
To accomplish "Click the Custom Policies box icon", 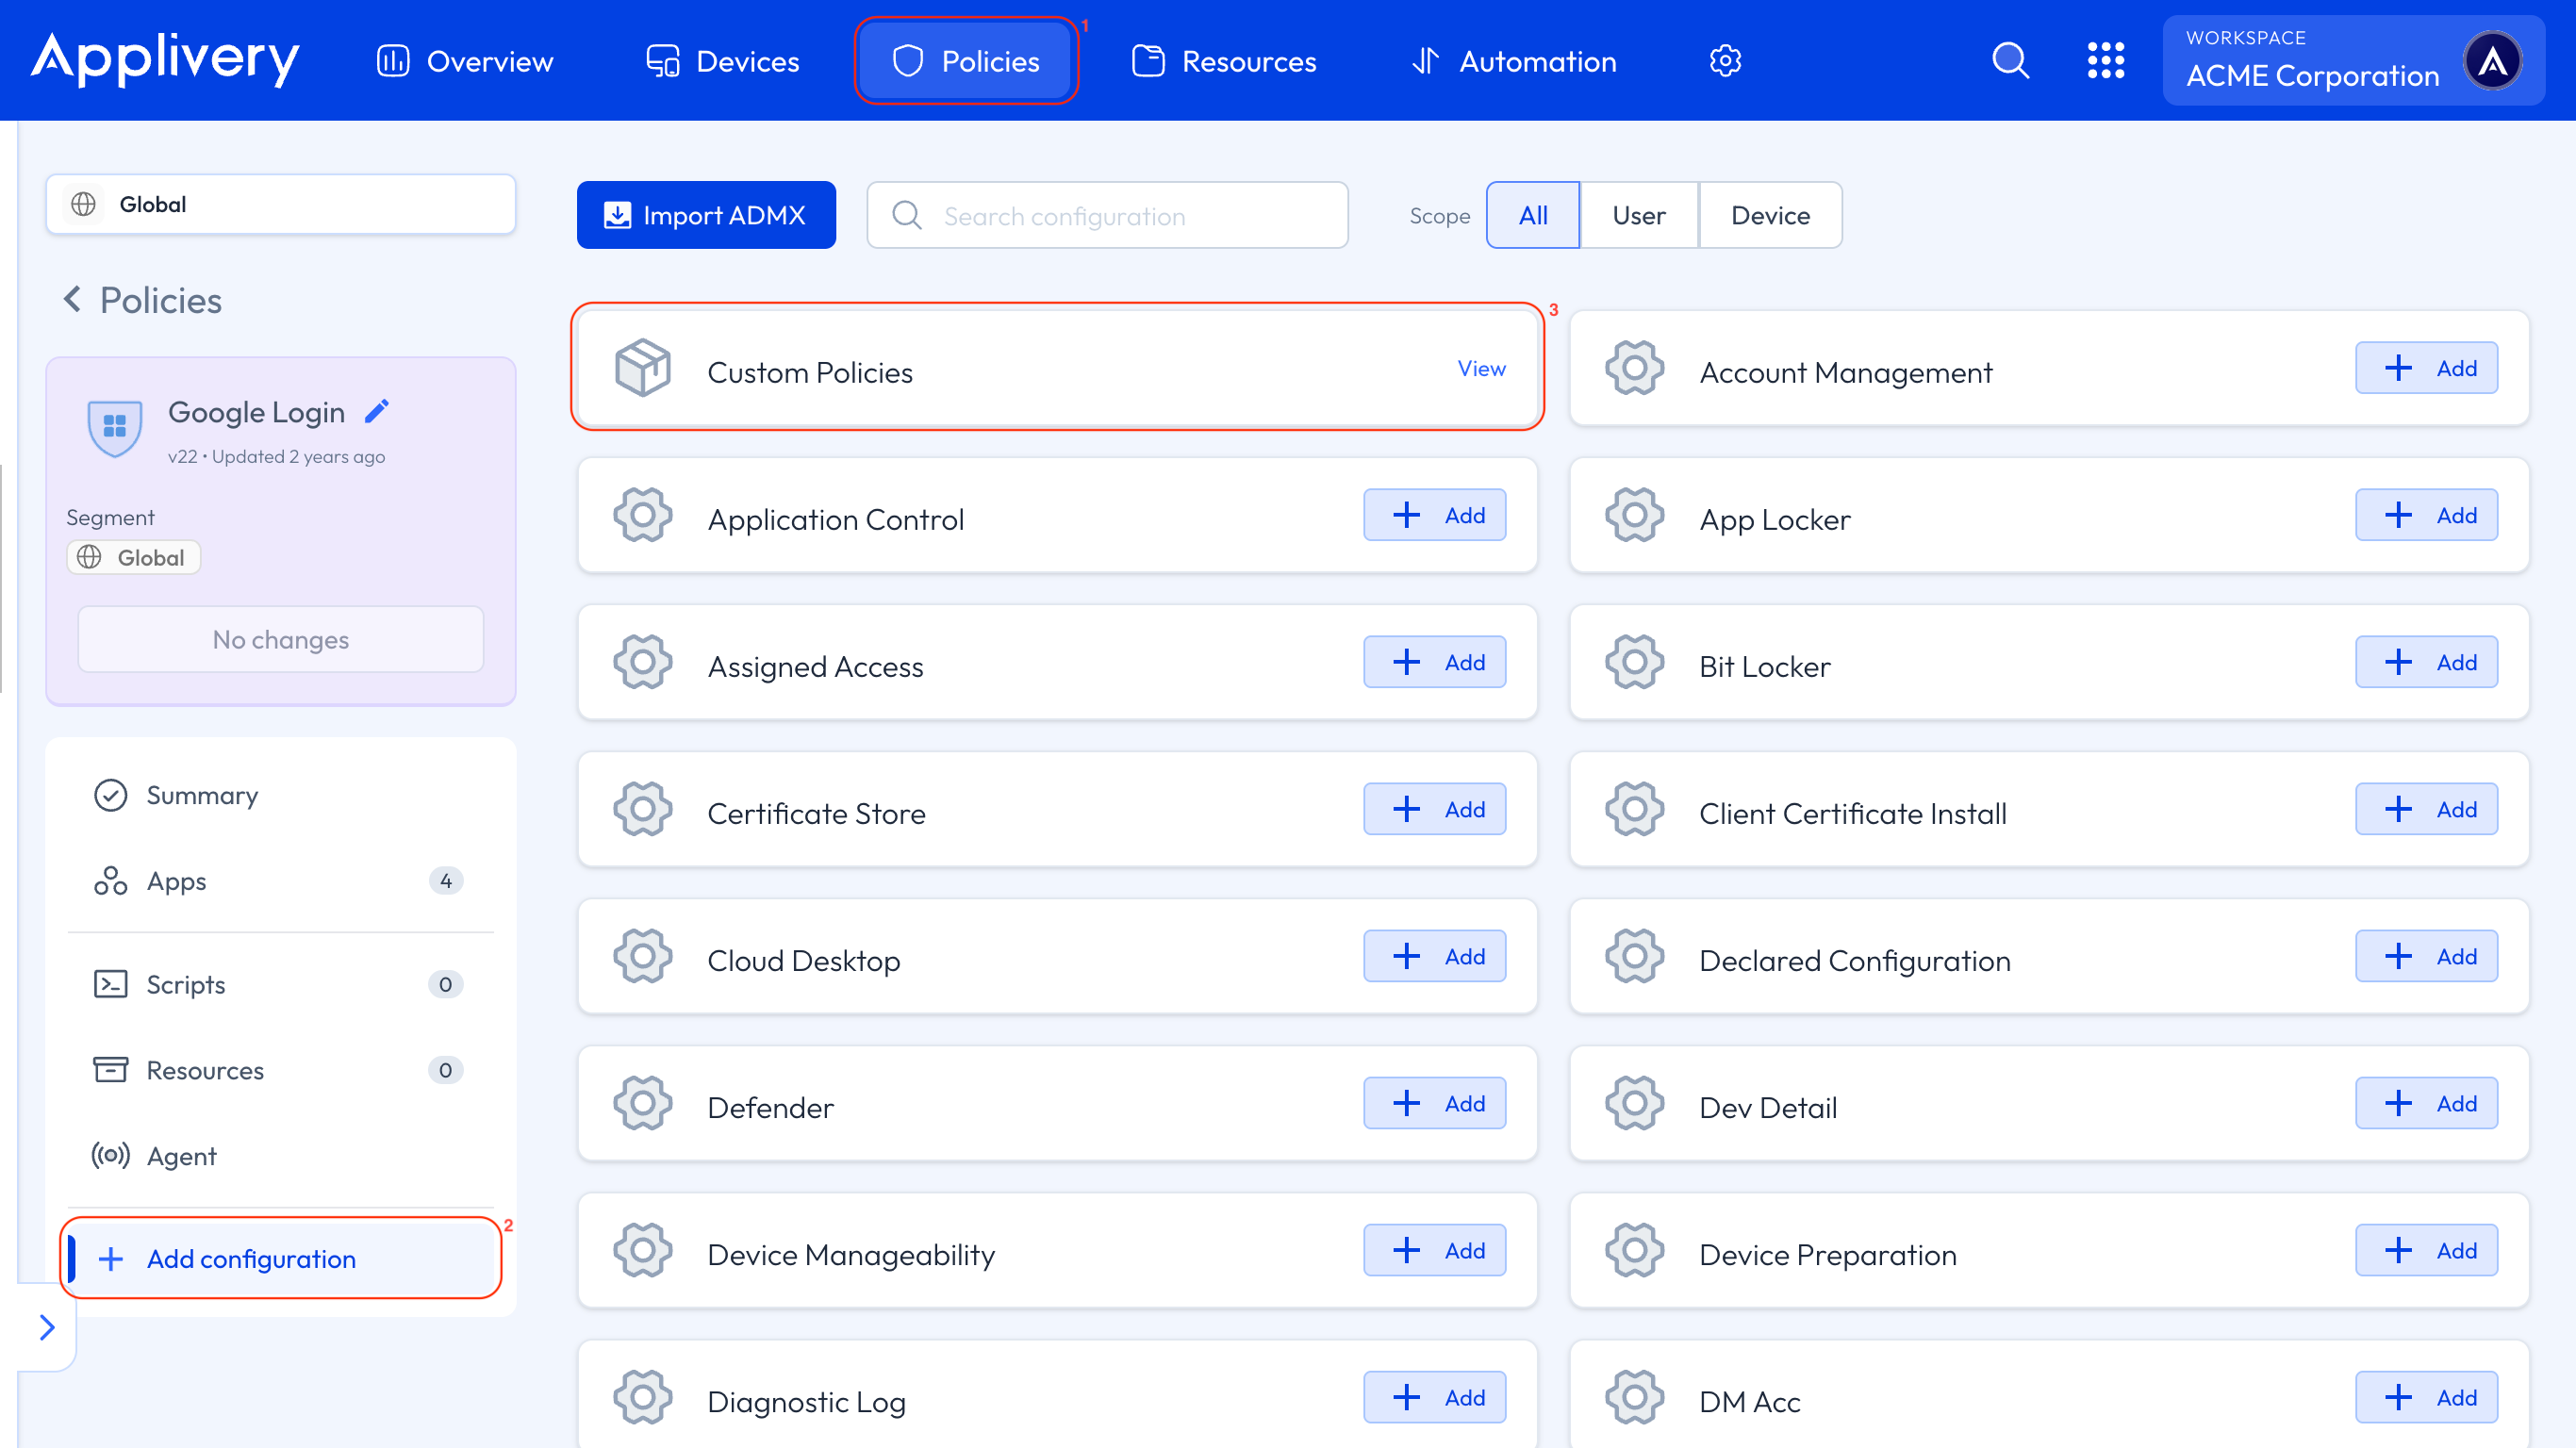I will pos(643,368).
